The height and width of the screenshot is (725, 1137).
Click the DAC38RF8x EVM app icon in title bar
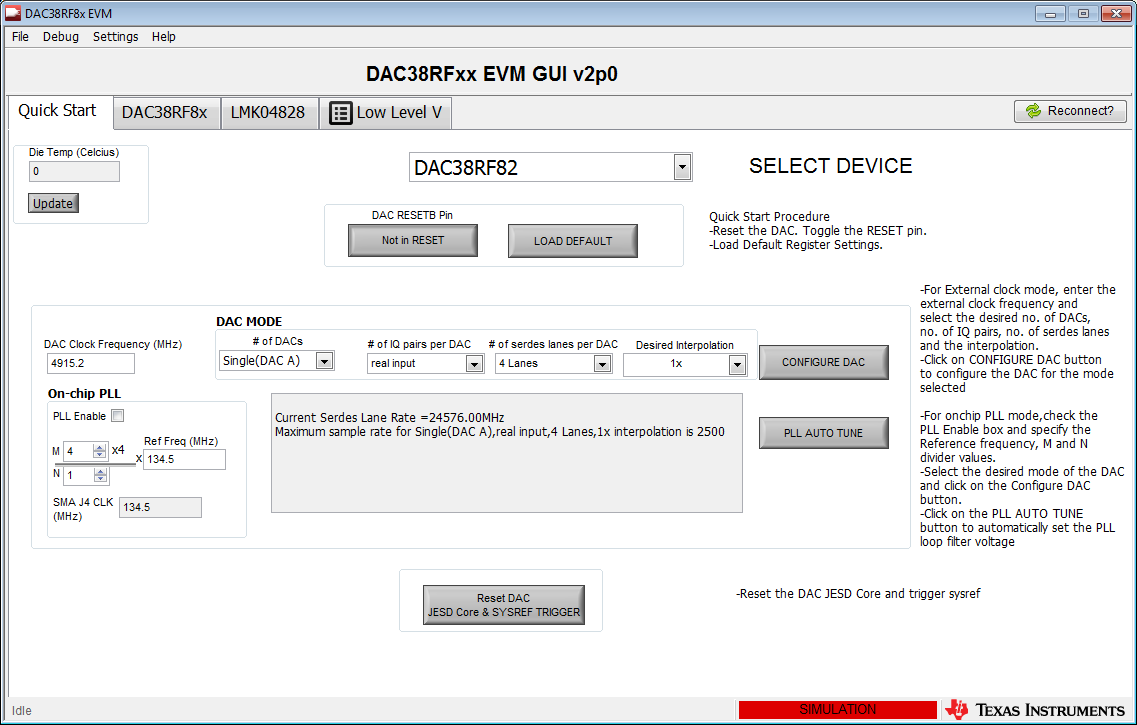click(13, 13)
